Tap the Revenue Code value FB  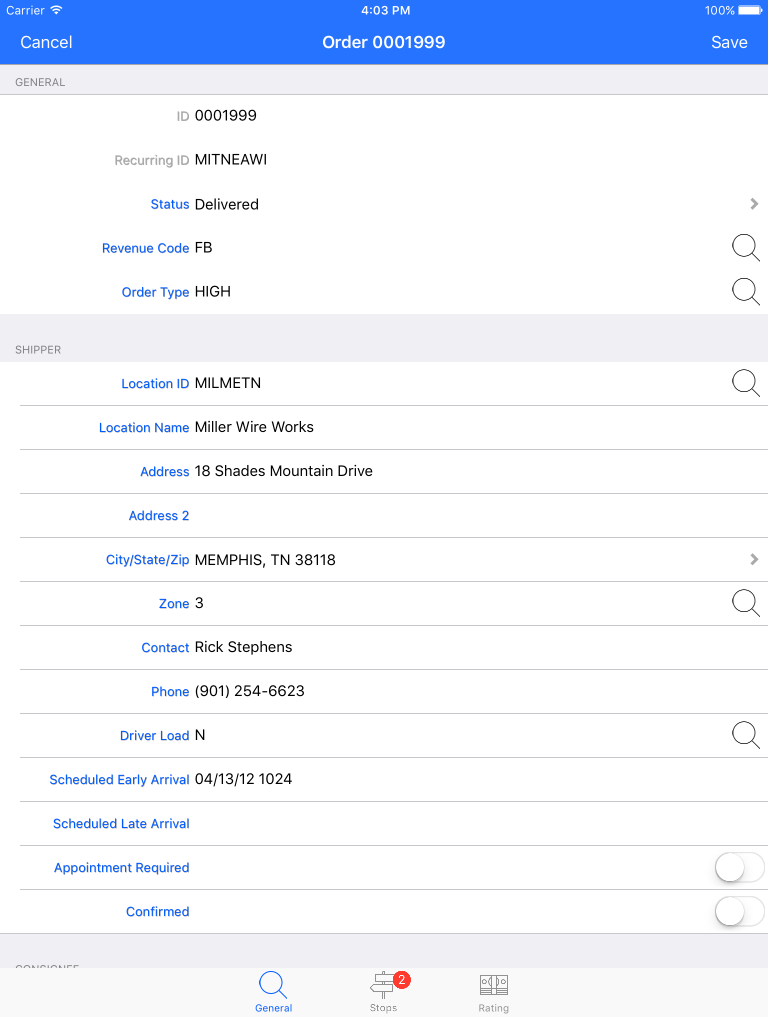pos(204,248)
